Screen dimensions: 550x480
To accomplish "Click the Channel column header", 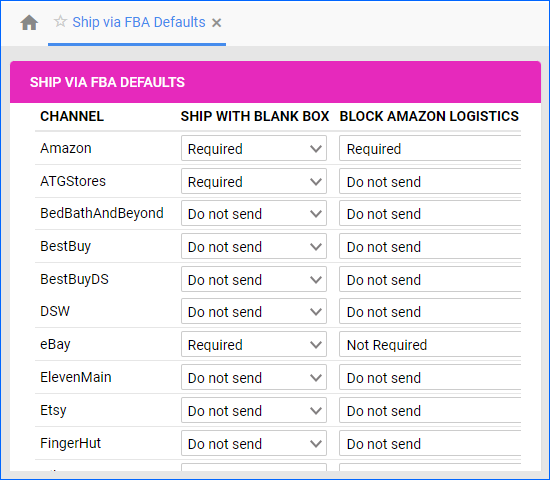I will [72, 116].
